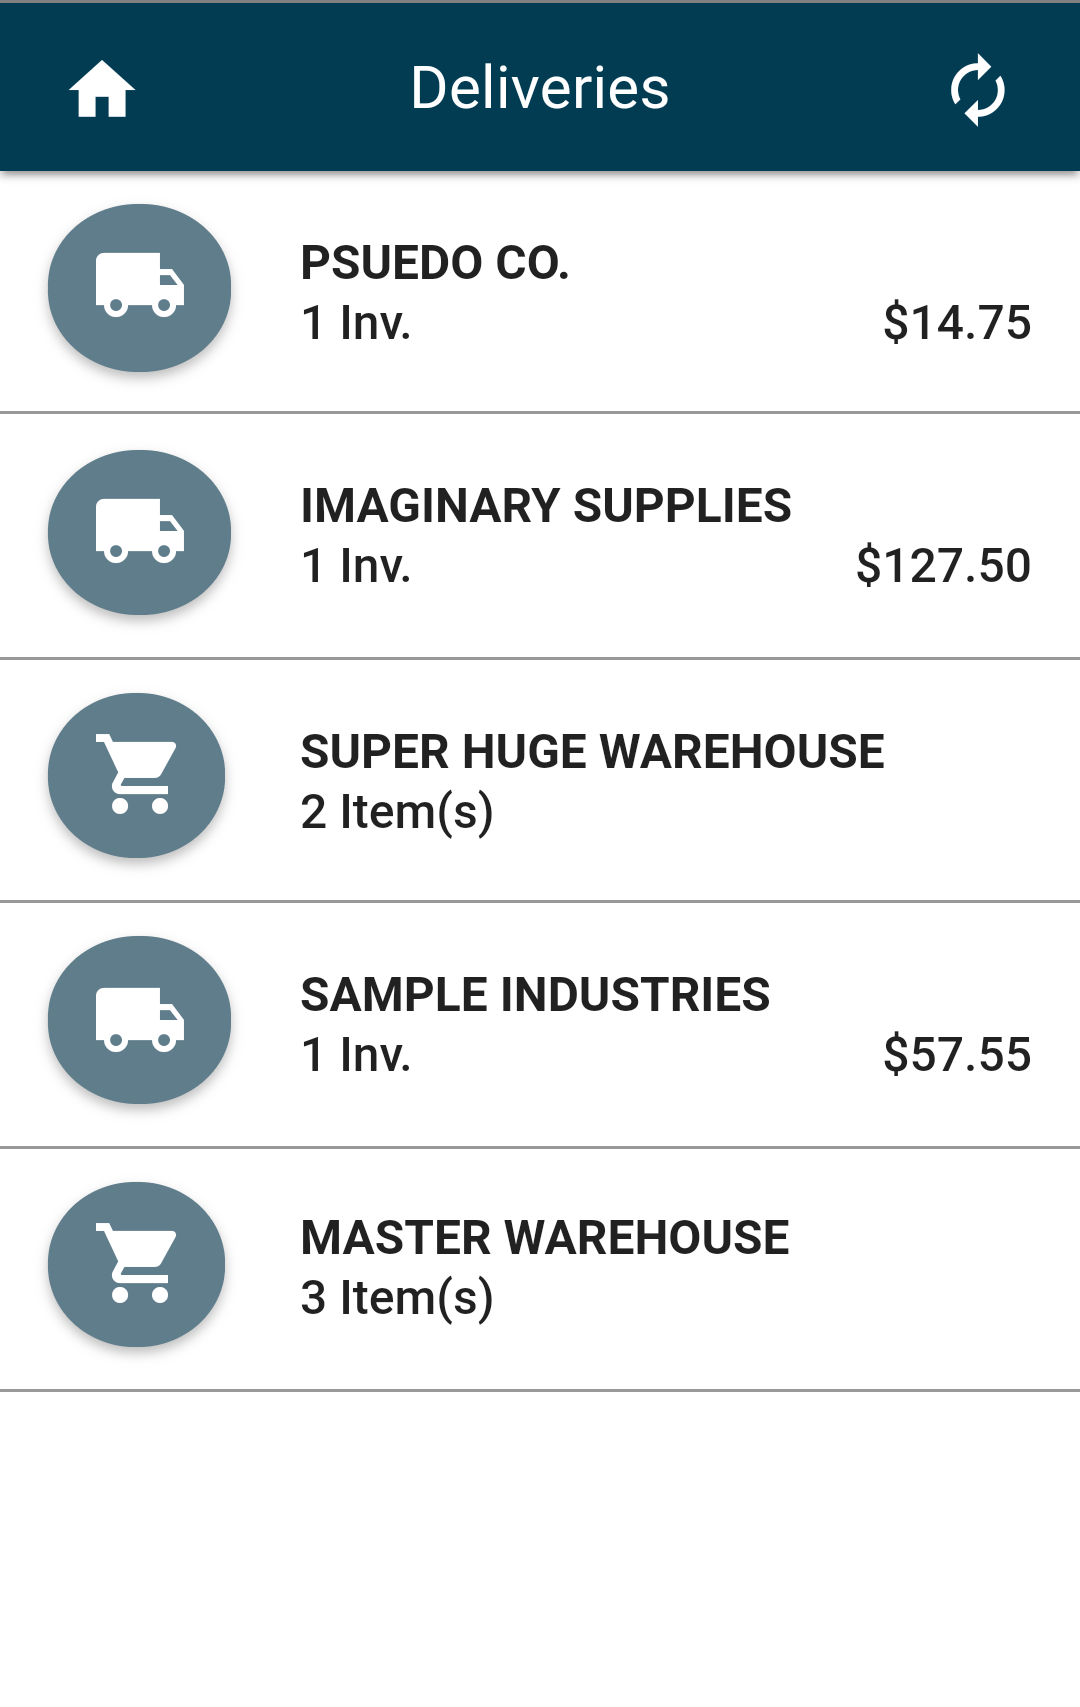Select the $57.55 invoice amount
This screenshot has width=1080, height=1707.
click(x=957, y=1054)
